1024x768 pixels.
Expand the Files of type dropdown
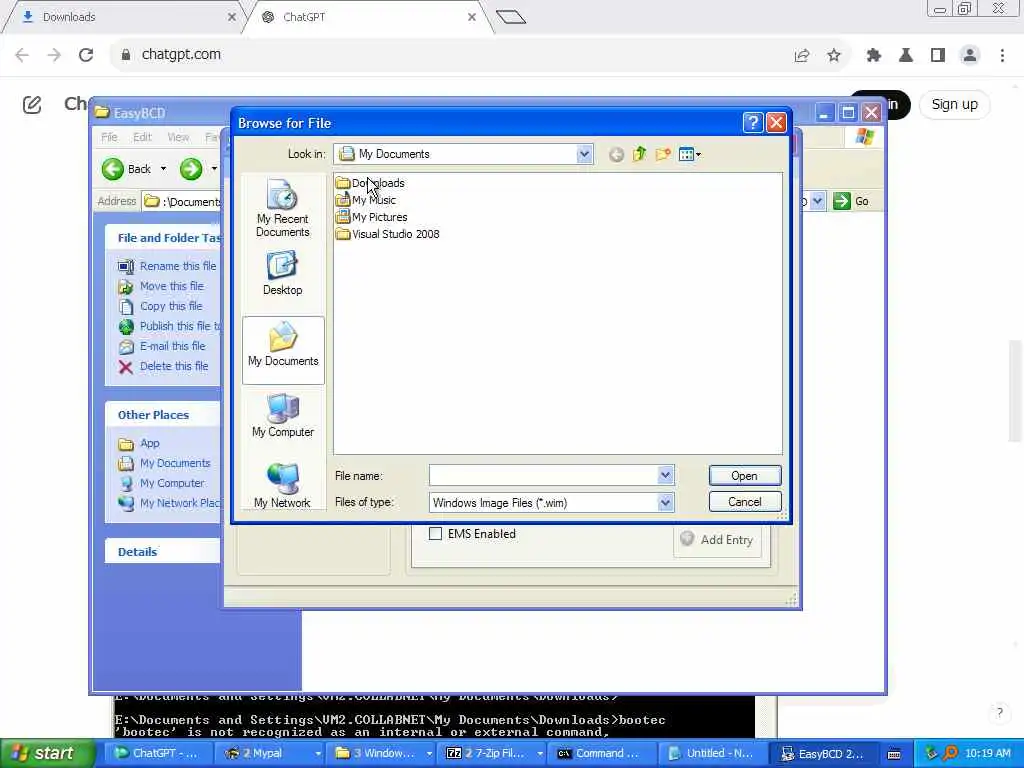[x=665, y=502]
